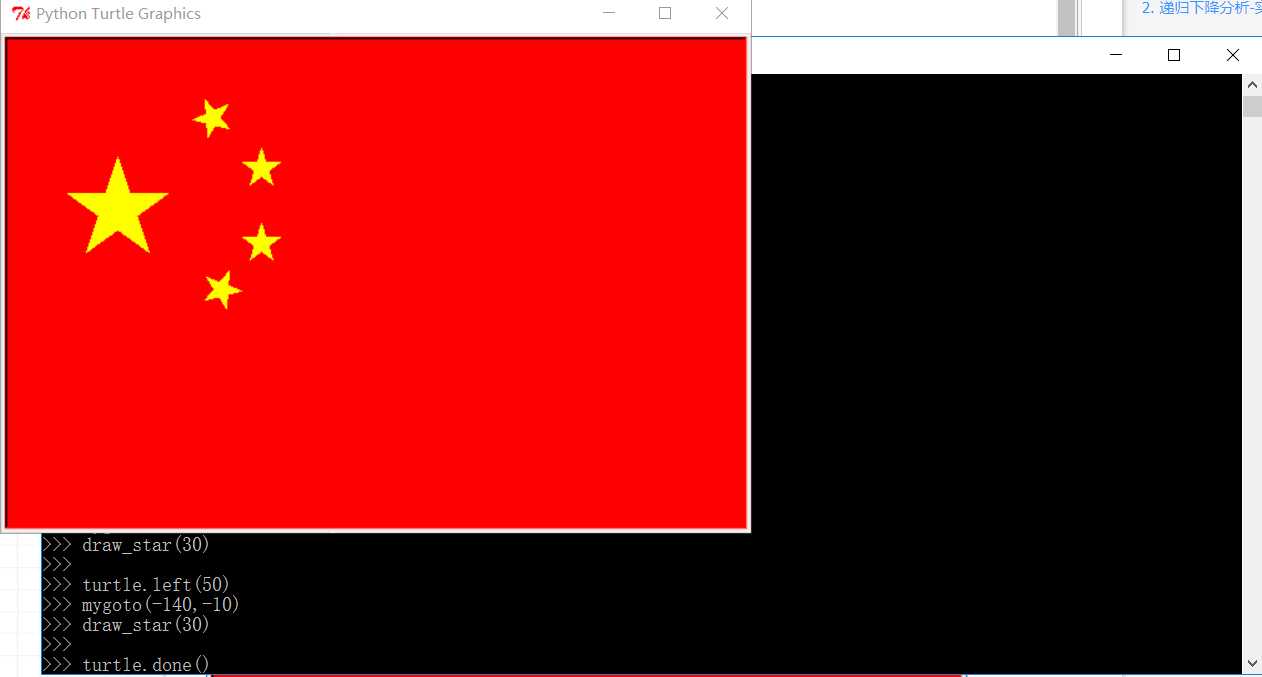Click the 'turtle.done()' console line

click(146, 665)
